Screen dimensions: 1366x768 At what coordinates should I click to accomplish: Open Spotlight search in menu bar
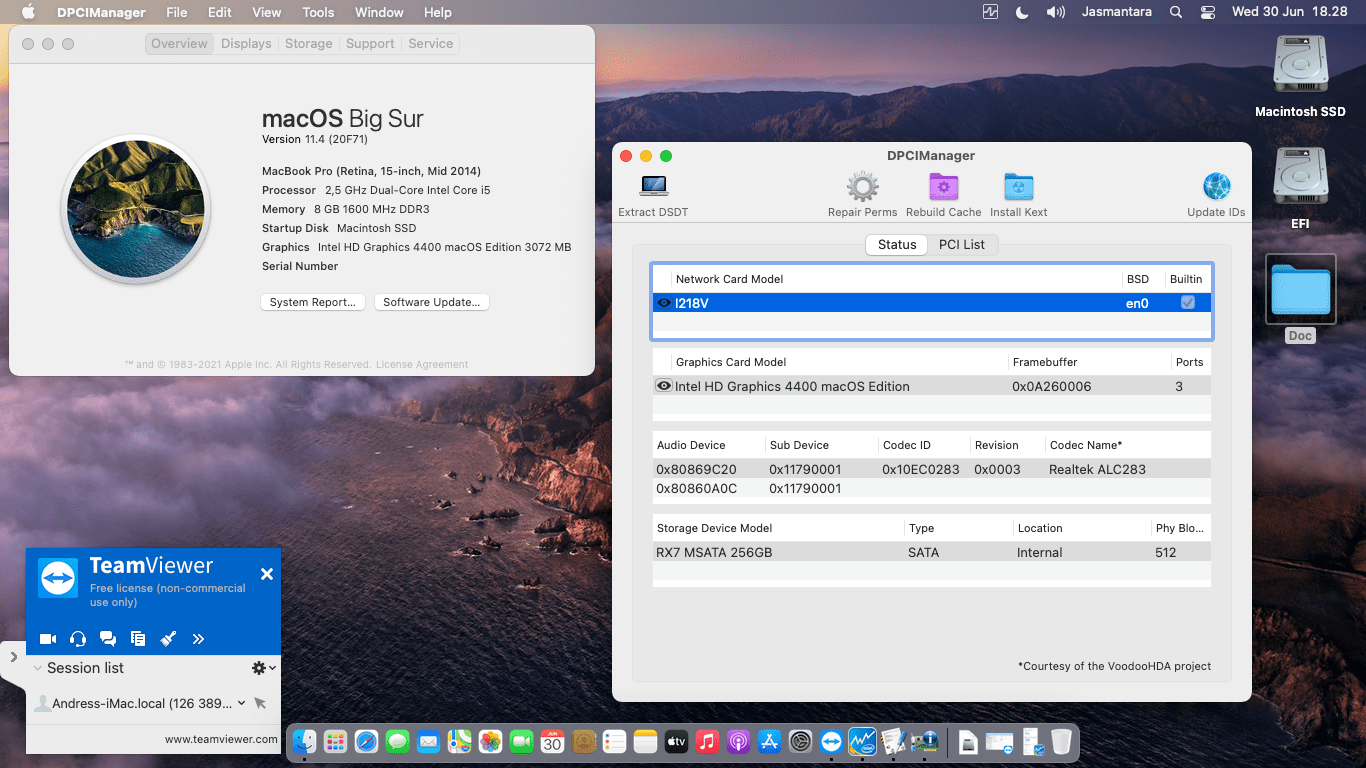pyautogui.click(x=1176, y=12)
